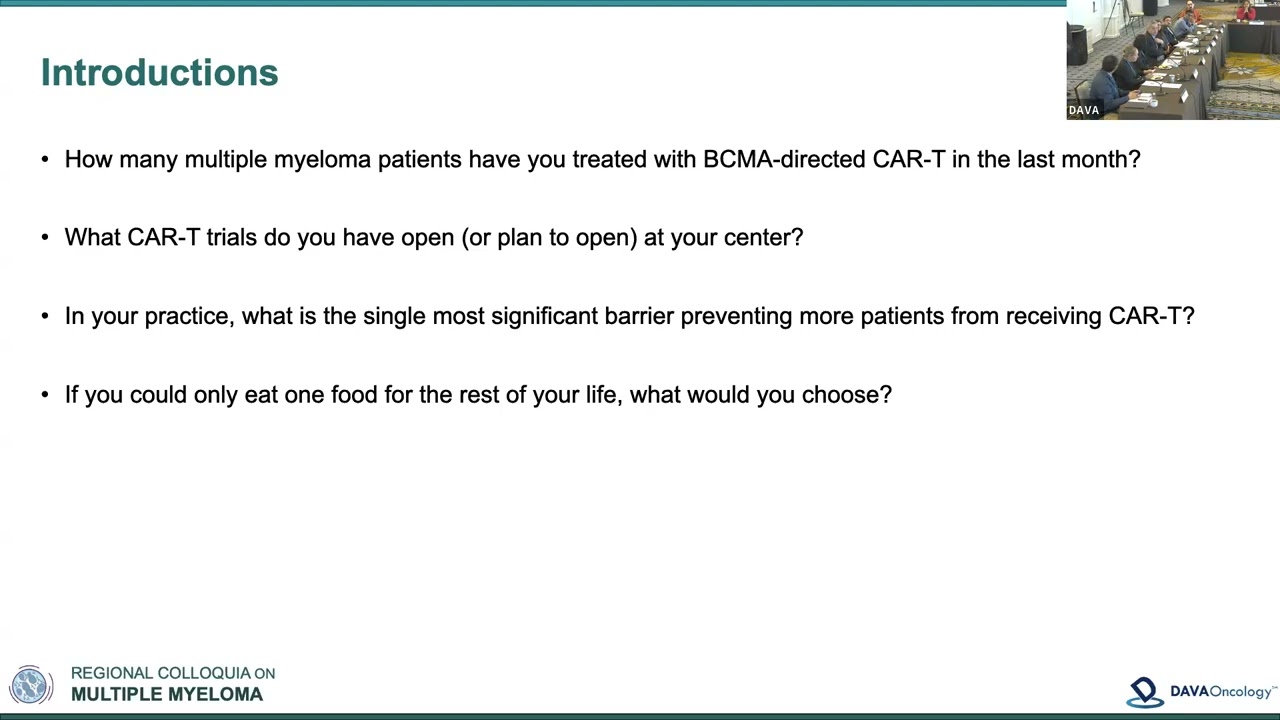This screenshot has height=720, width=1280.
Task: Click the Regional Colloquia globe emblem
Action: coord(31,685)
